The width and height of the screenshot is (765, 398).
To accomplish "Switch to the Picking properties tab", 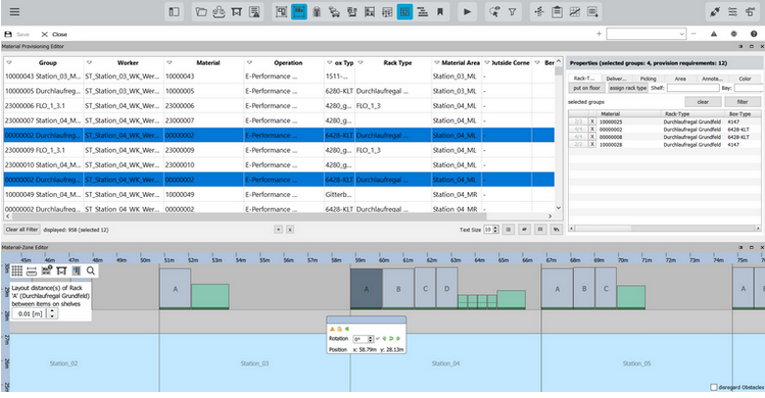I will coord(648,78).
